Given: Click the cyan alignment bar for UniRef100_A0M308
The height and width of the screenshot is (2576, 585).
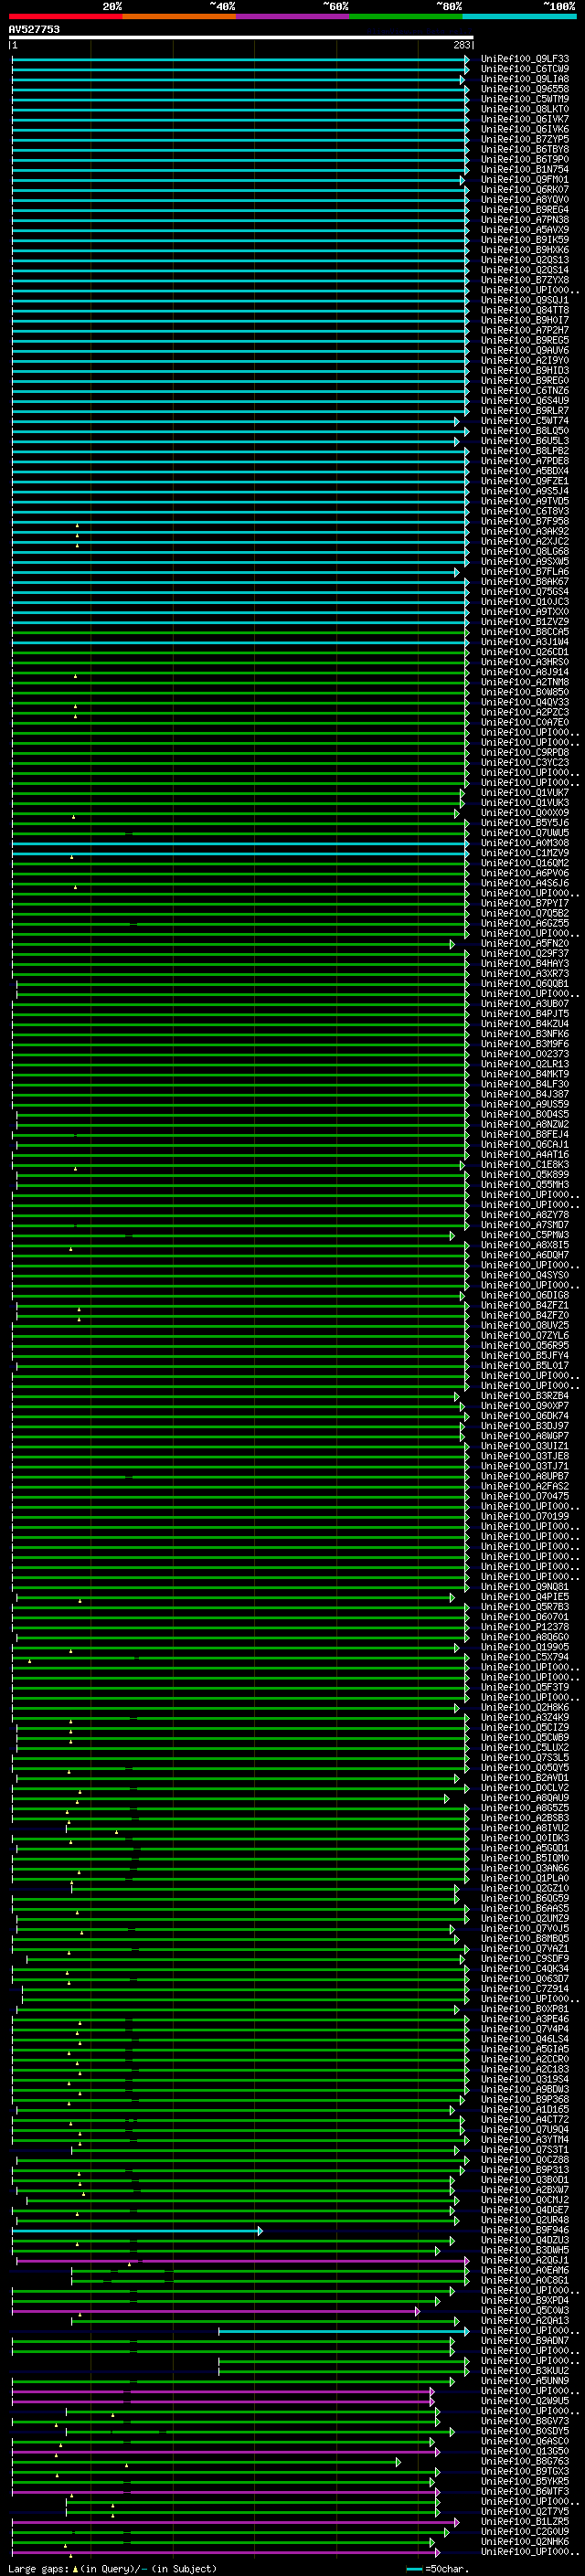Looking at the screenshot, I should [x=240, y=843].
